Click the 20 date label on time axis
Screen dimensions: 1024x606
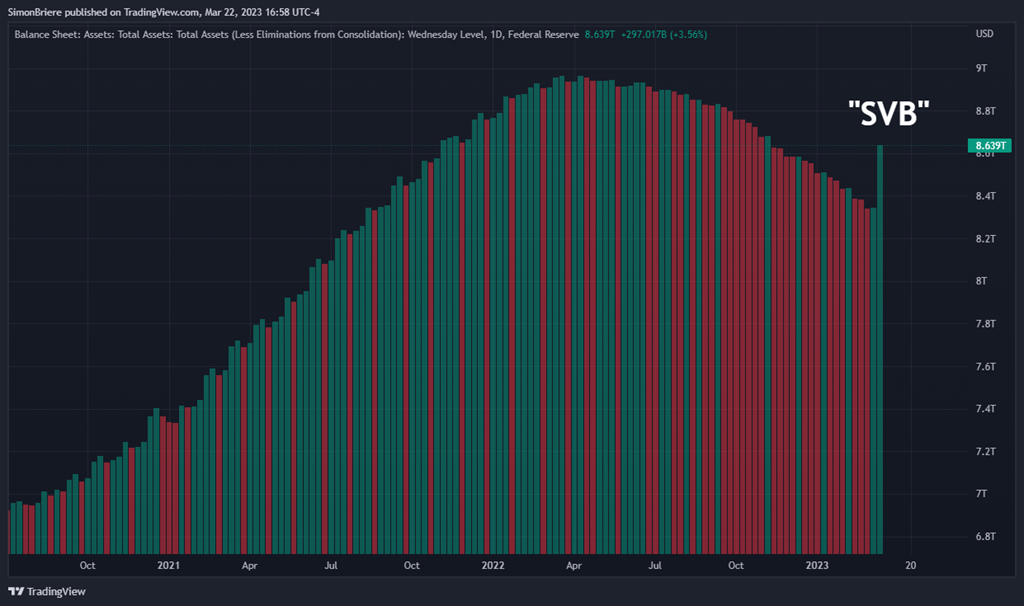click(x=910, y=565)
